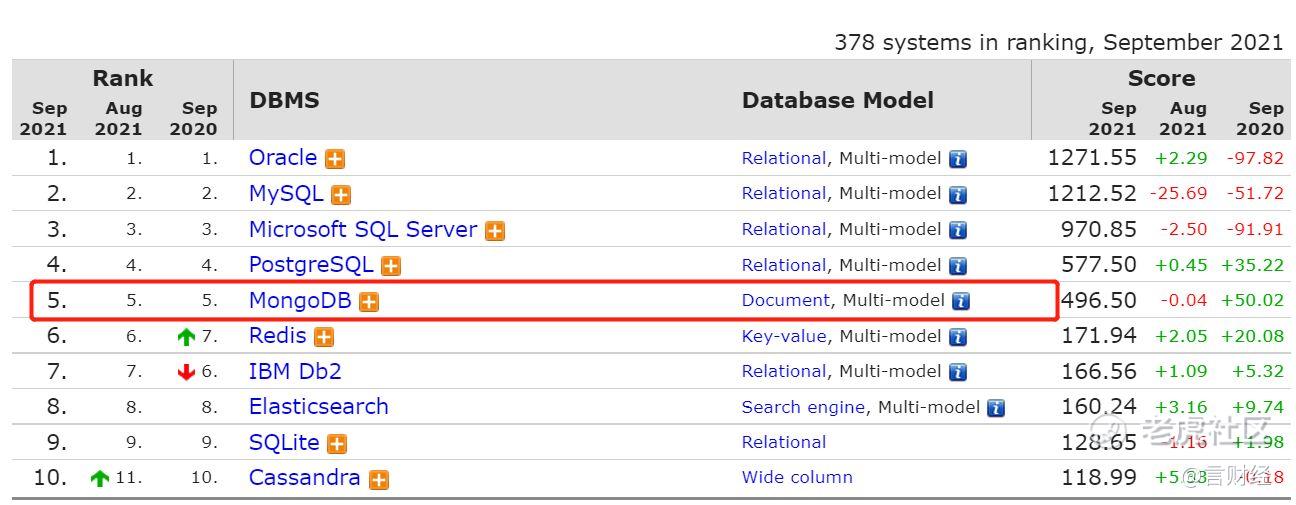Click the info icon in IBM Db2's row

pyautogui.click(x=958, y=372)
